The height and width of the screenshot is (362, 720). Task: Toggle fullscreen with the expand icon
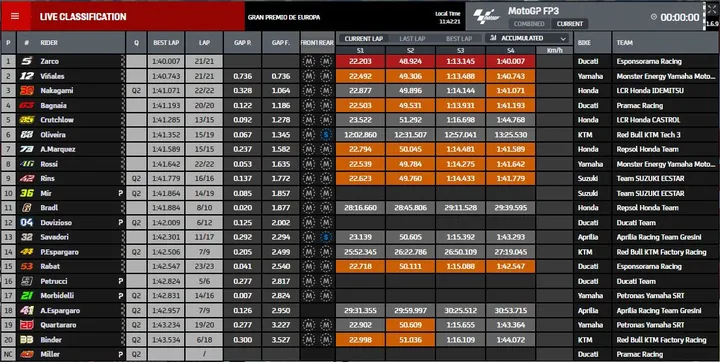pyautogui.click(x=711, y=9)
